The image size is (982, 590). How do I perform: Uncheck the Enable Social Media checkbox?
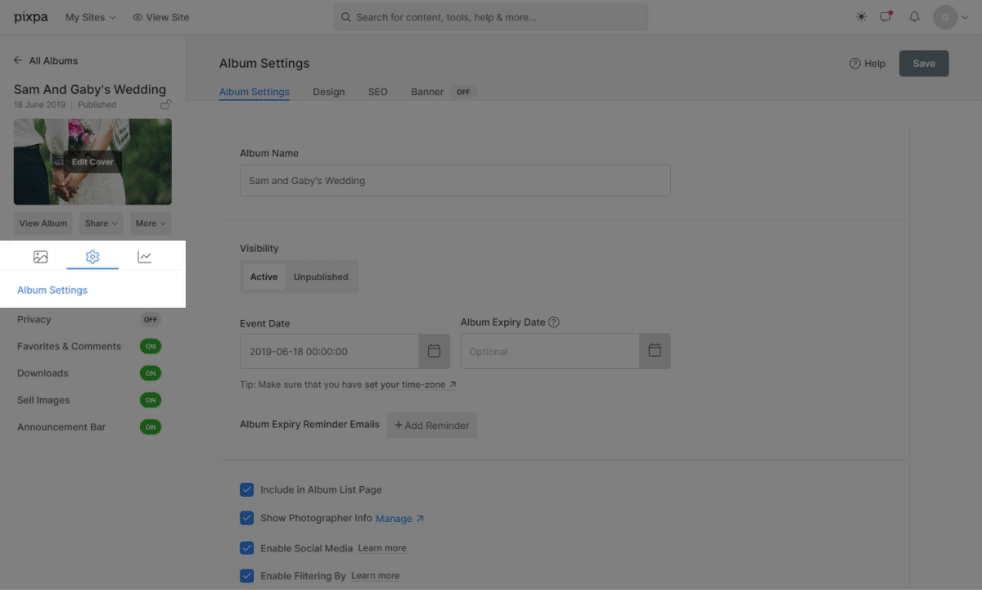click(x=247, y=548)
